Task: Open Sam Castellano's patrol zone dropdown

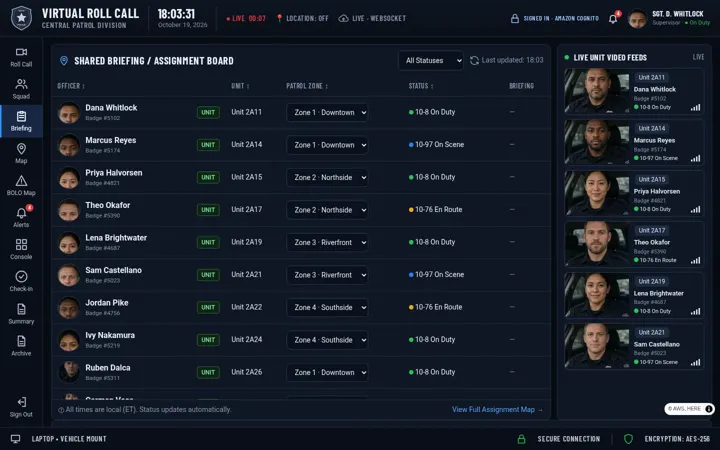Action: tap(327, 275)
